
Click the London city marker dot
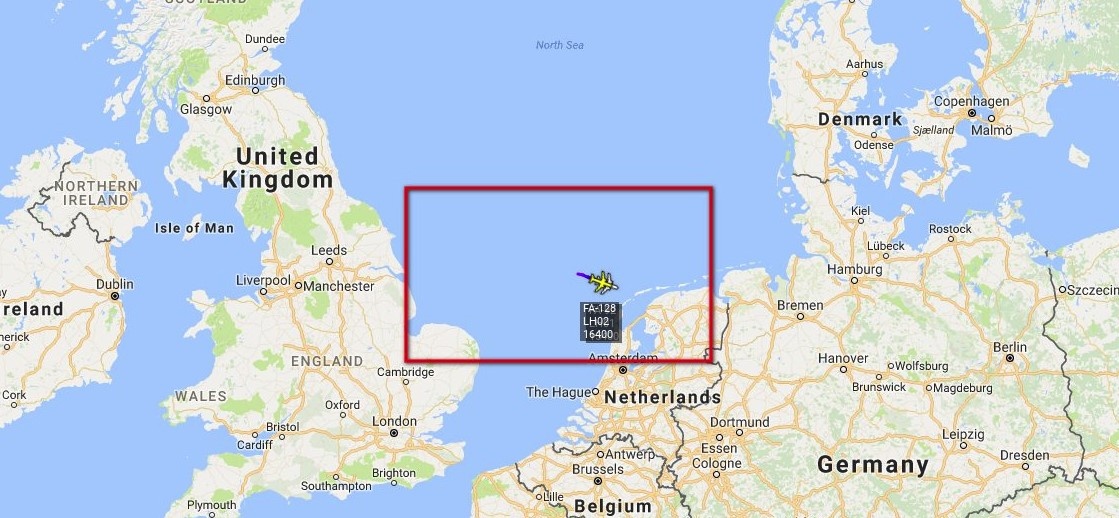393,433
